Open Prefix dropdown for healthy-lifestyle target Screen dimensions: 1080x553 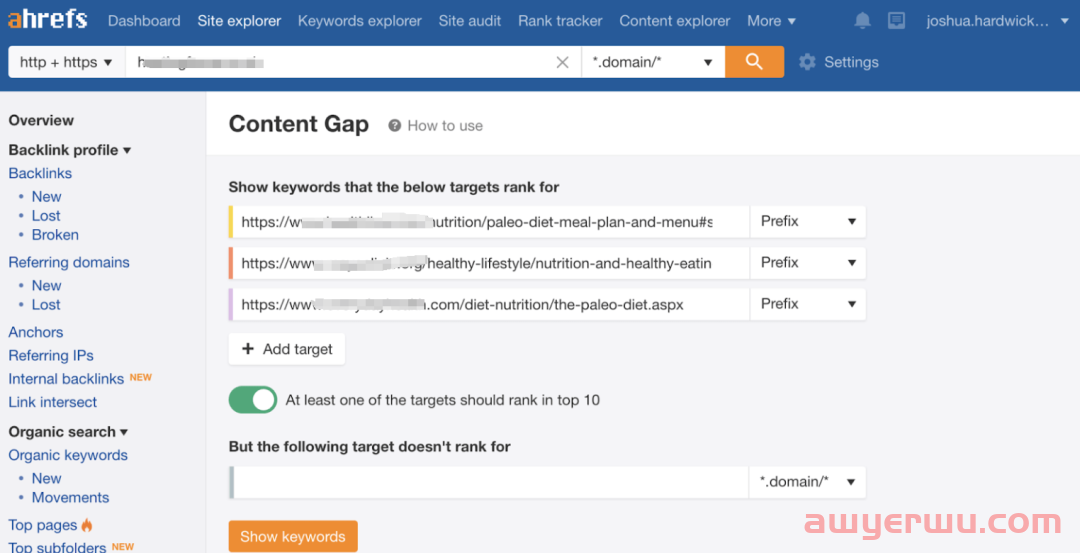808,263
